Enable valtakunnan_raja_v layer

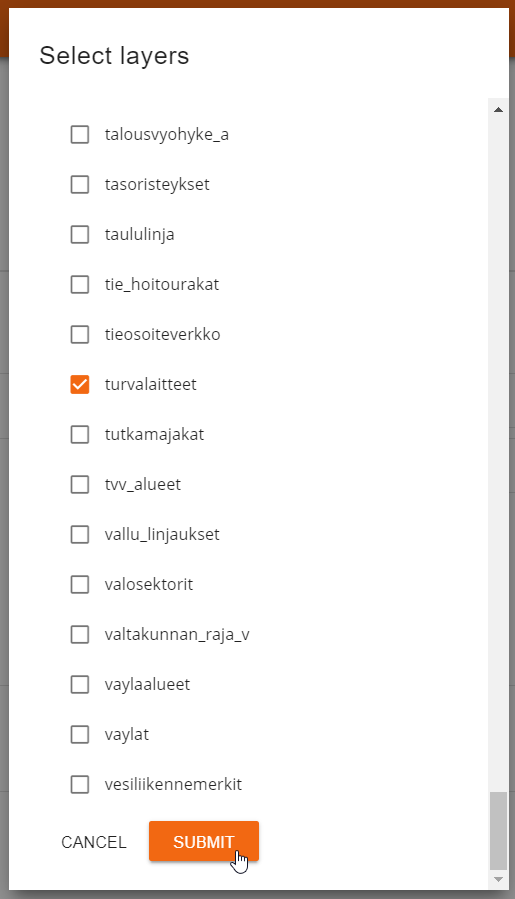(x=80, y=634)
